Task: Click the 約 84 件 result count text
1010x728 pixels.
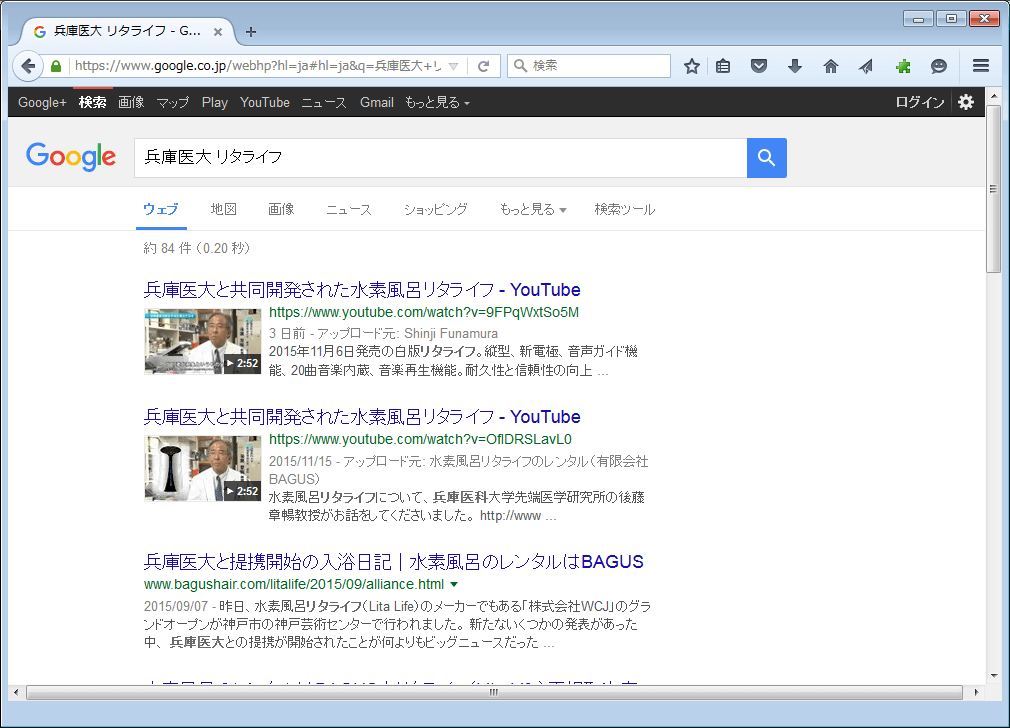Action: tap(196, 248)
